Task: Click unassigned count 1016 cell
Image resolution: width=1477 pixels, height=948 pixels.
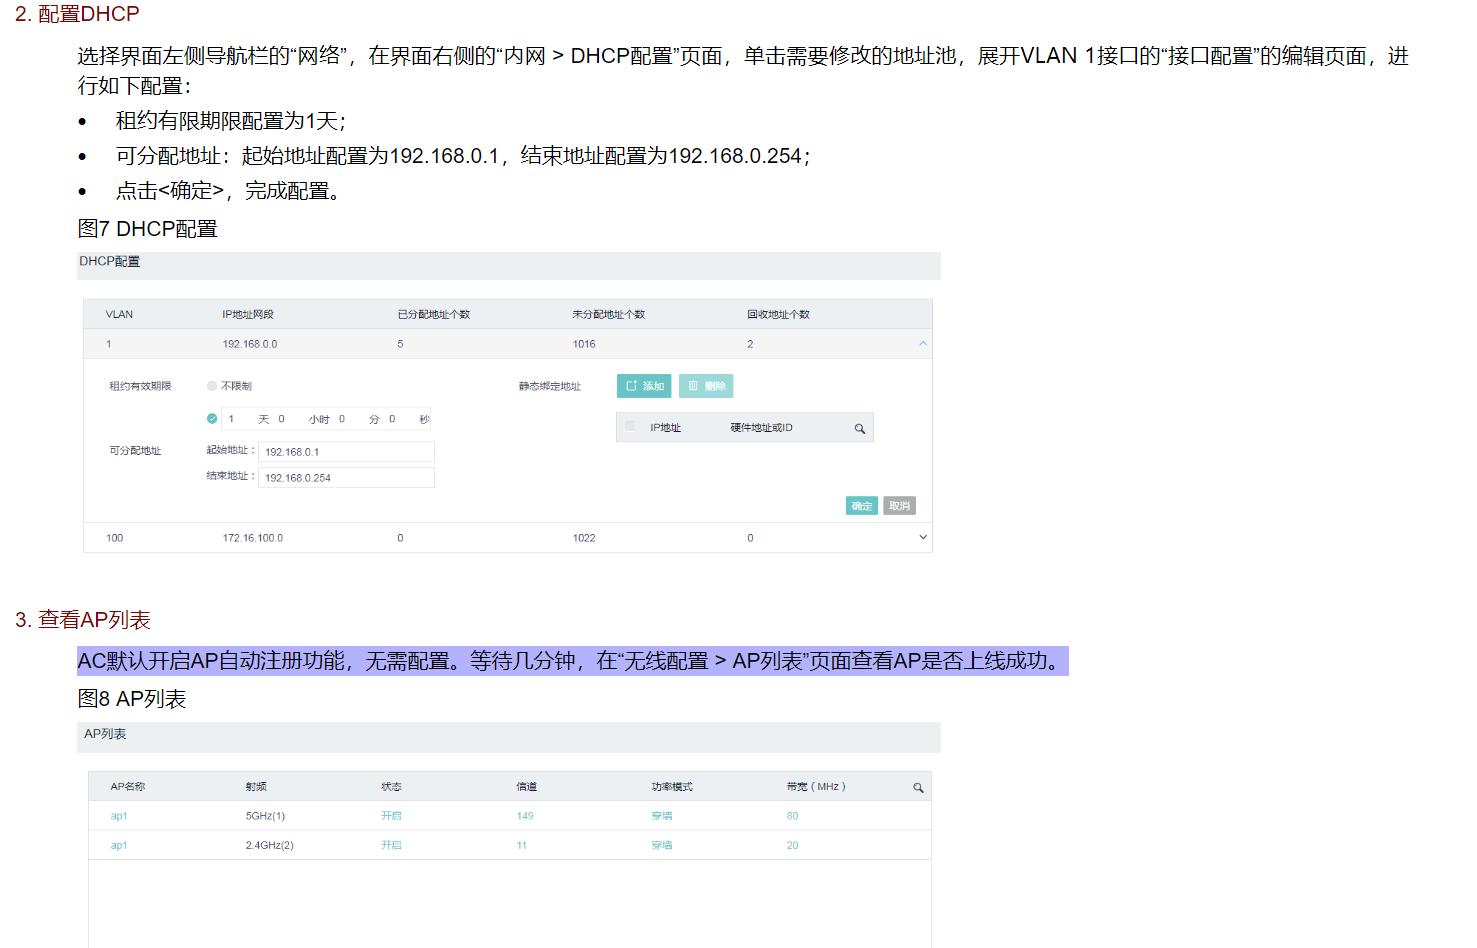Action: click(x=584, y=344)
